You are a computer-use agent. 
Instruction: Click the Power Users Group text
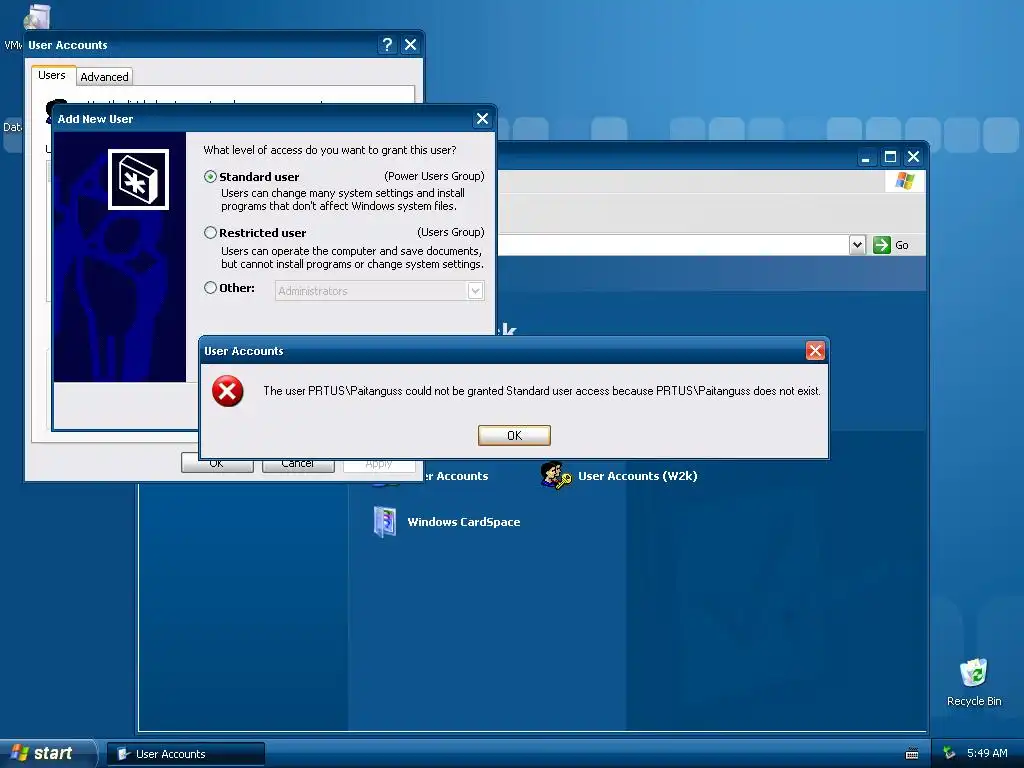(x=434, y=176)
